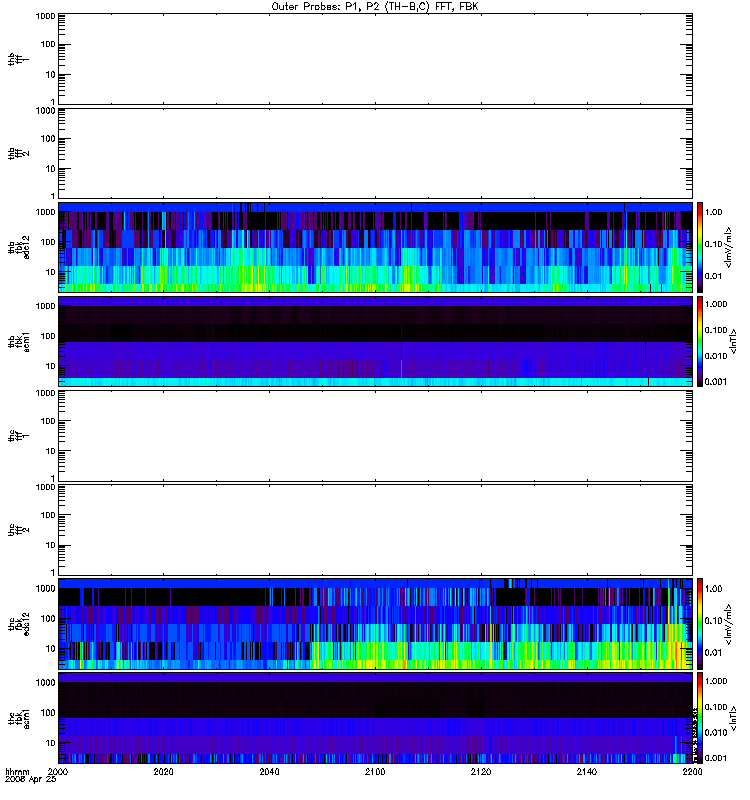Click the '1.000' value on thb scm1 color bar
Screen dimensions: 750x800
coord(715,304)
